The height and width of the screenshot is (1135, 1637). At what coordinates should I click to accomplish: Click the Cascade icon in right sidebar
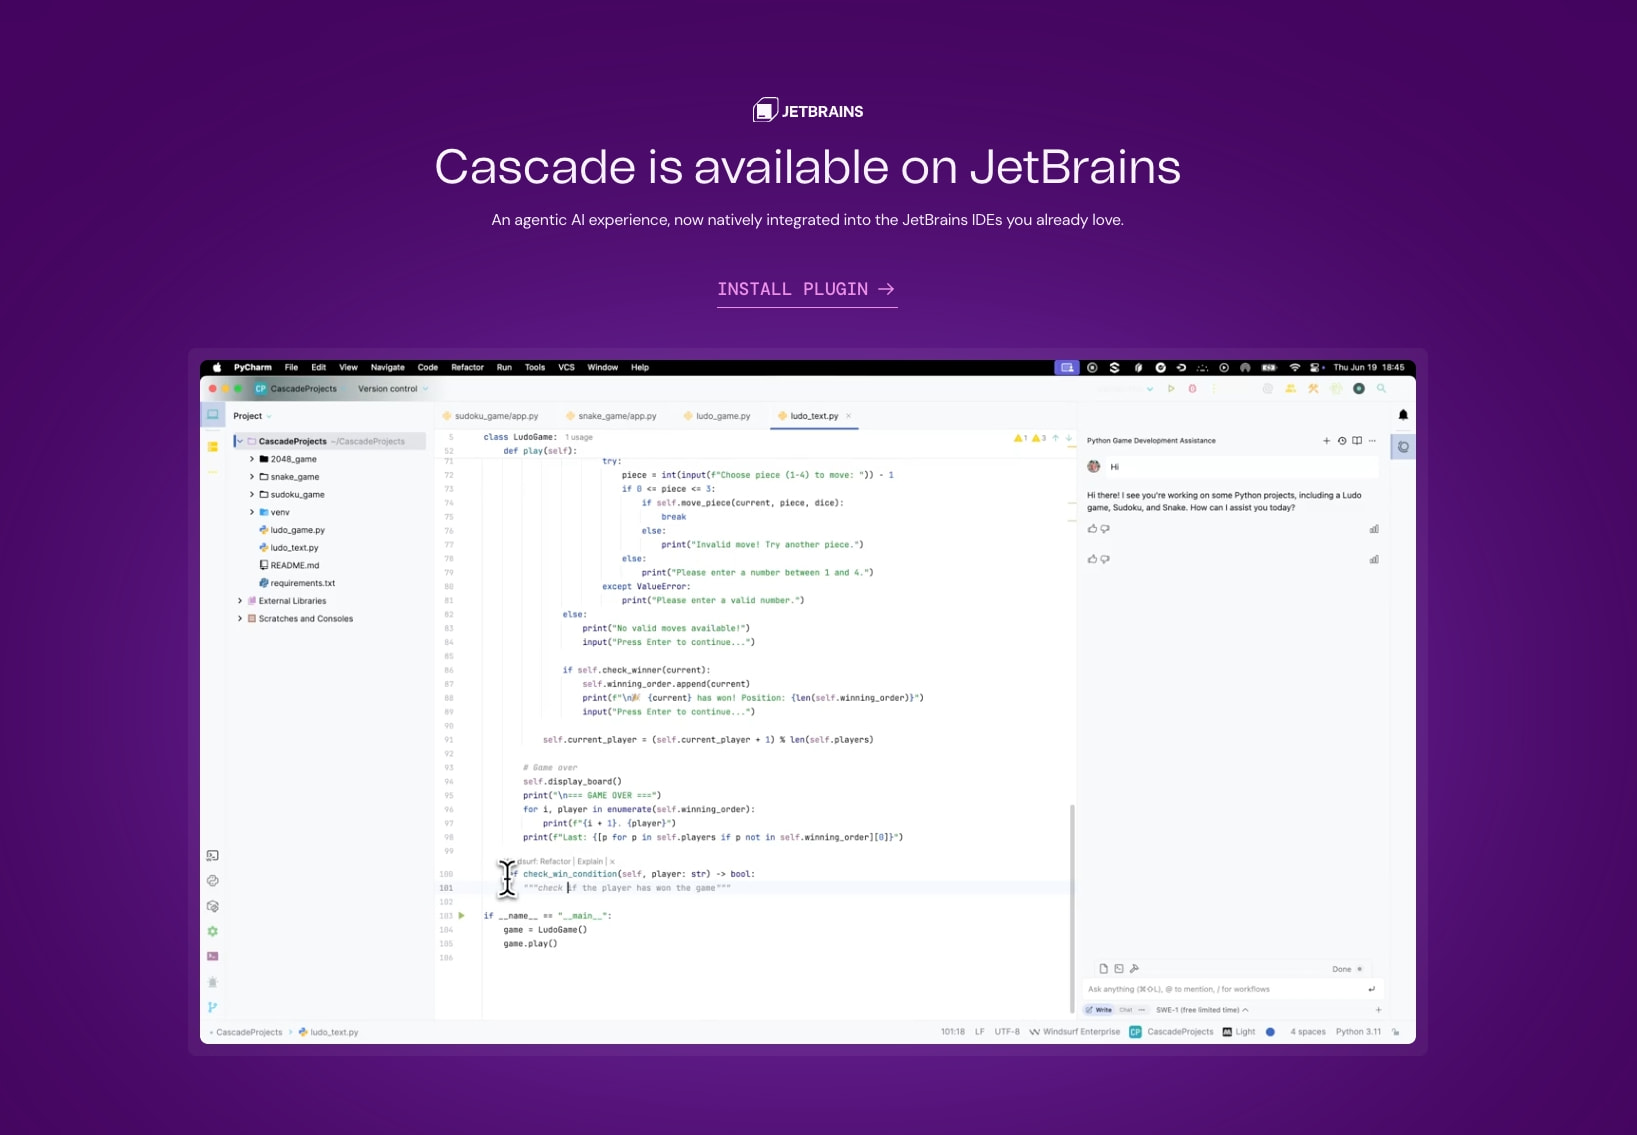point(1403,447)
